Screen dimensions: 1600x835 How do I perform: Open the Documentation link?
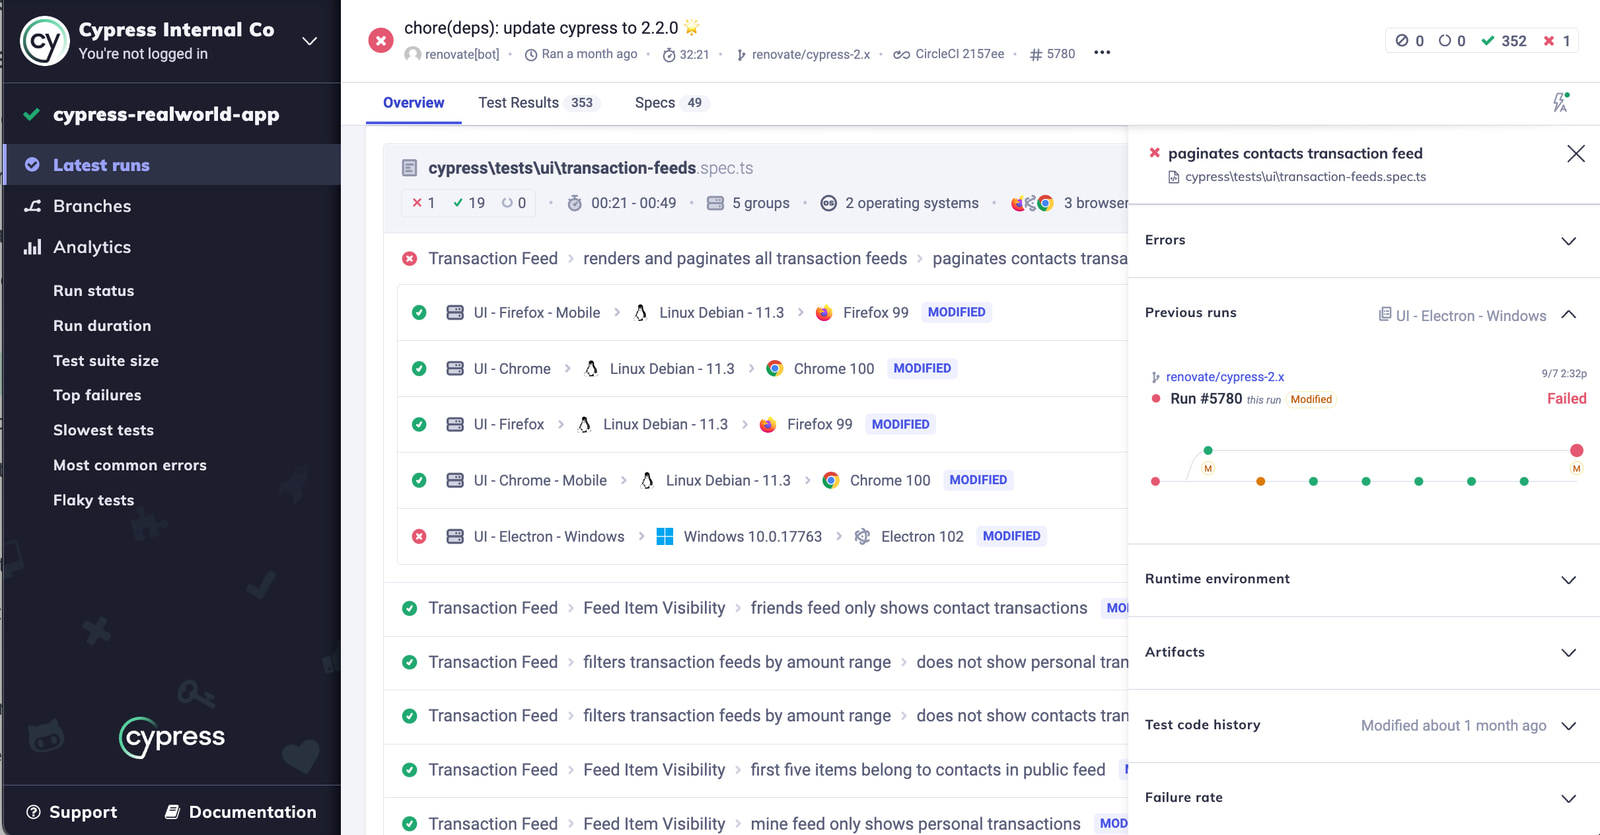click(x=240, y=812)
